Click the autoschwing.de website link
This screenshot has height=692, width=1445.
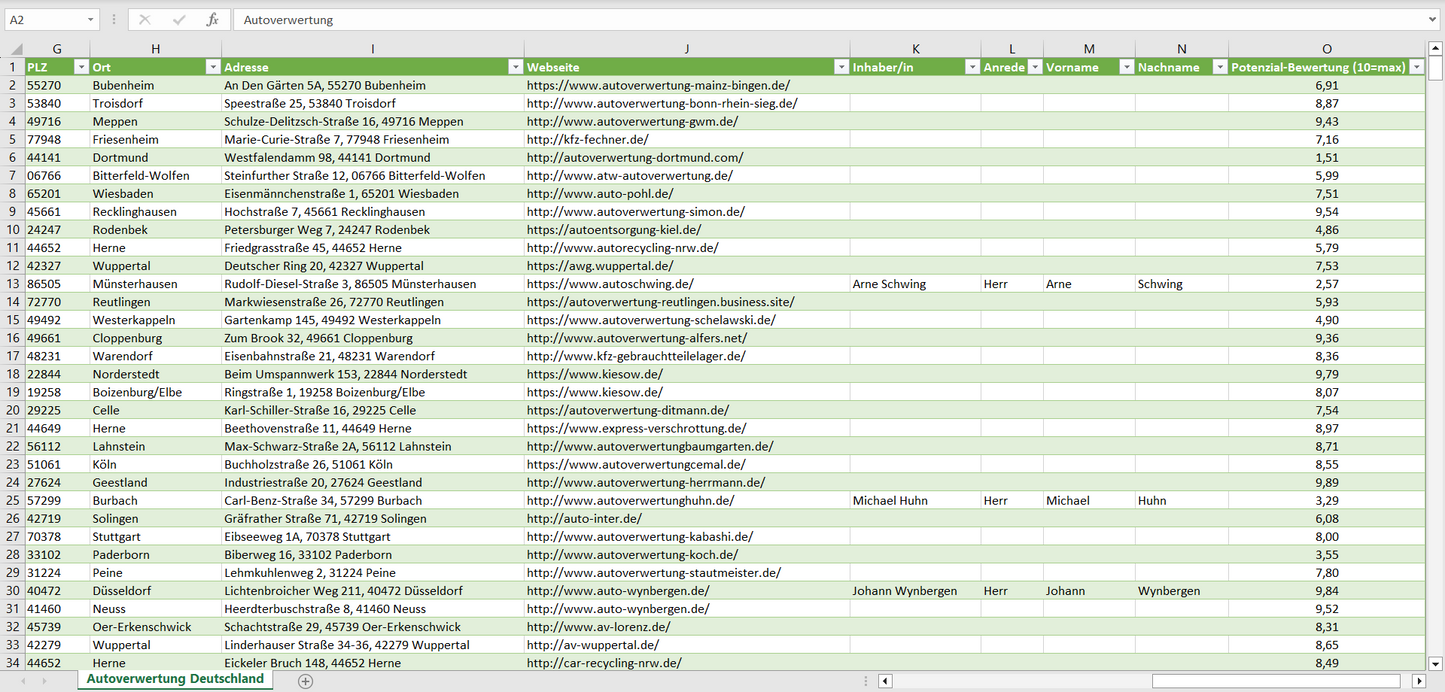(609, 284)
